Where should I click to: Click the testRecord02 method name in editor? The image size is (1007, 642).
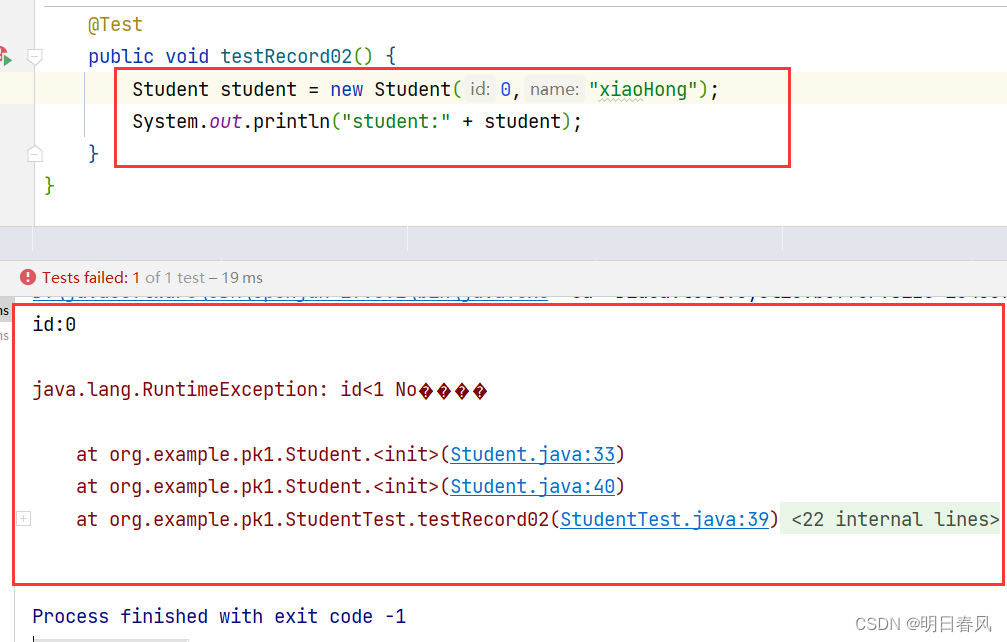(x=286, y=56)
